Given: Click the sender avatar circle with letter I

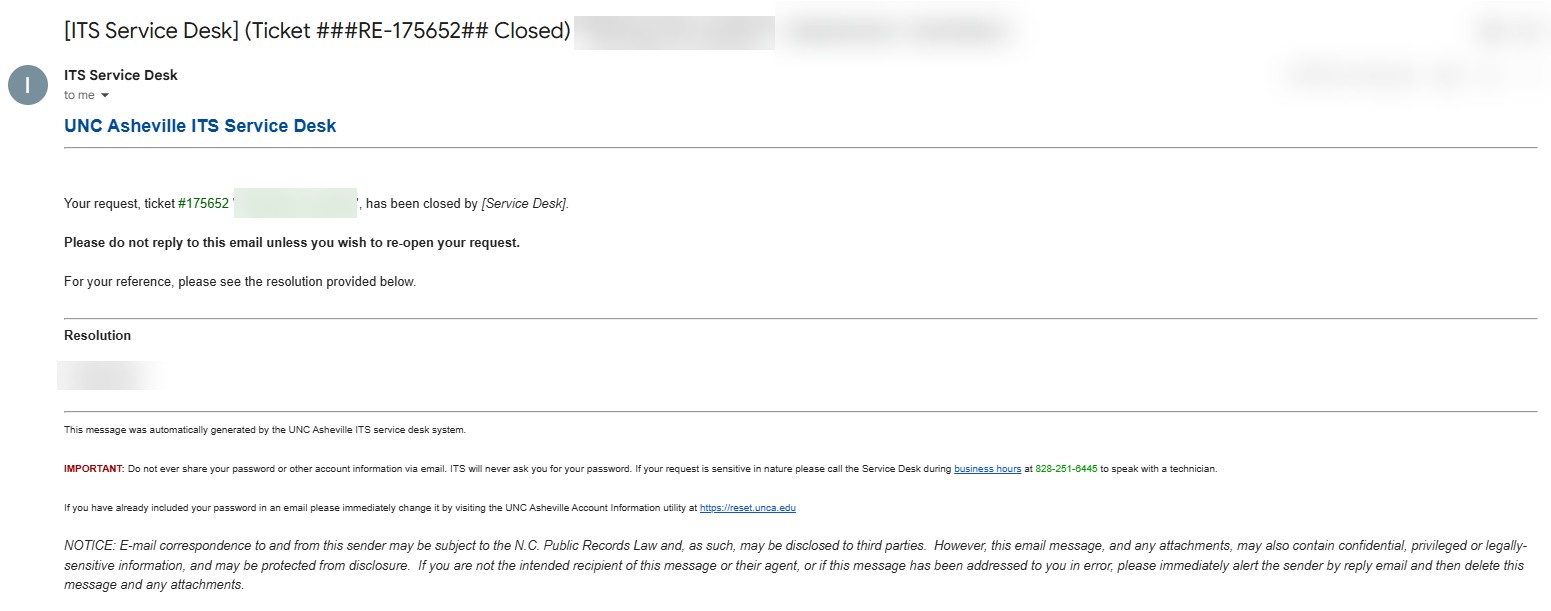Looking at the screenshot, I should tap(28, 85).
